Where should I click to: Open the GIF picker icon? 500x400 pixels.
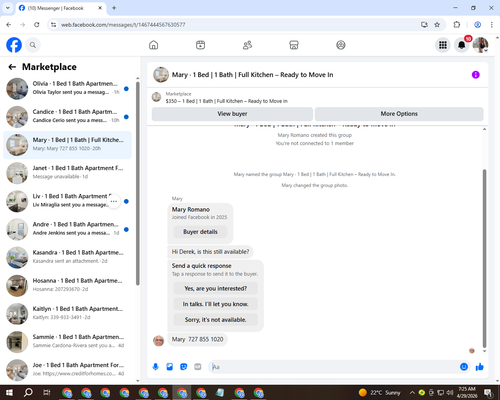(x=198, y=367)
